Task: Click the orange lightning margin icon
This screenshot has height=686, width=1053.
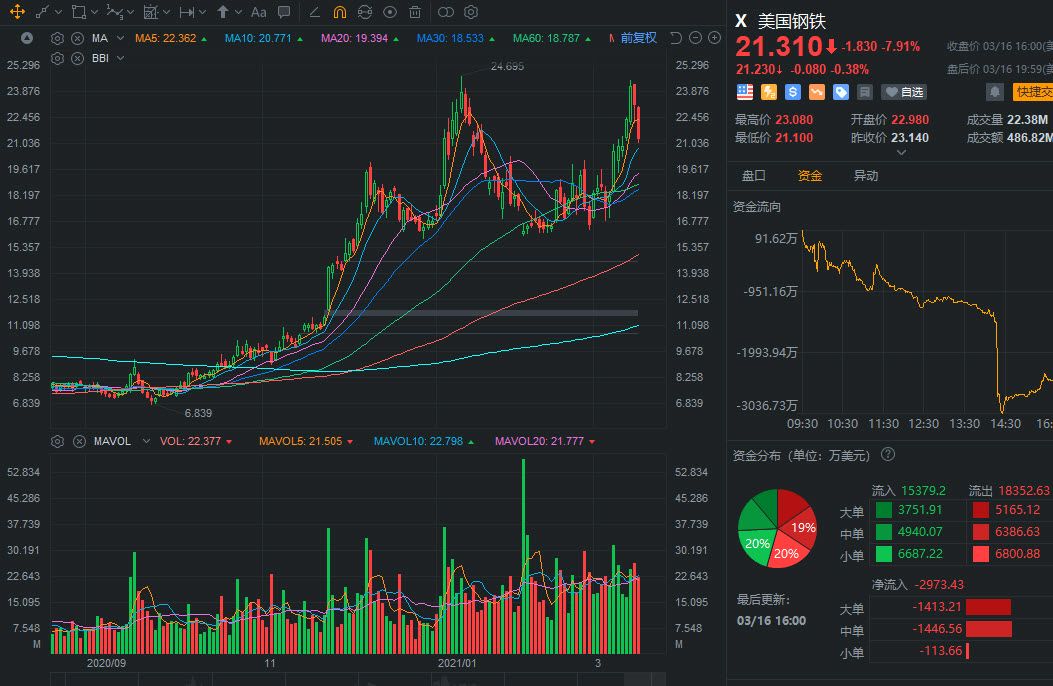Action: [x=769, y=92]
